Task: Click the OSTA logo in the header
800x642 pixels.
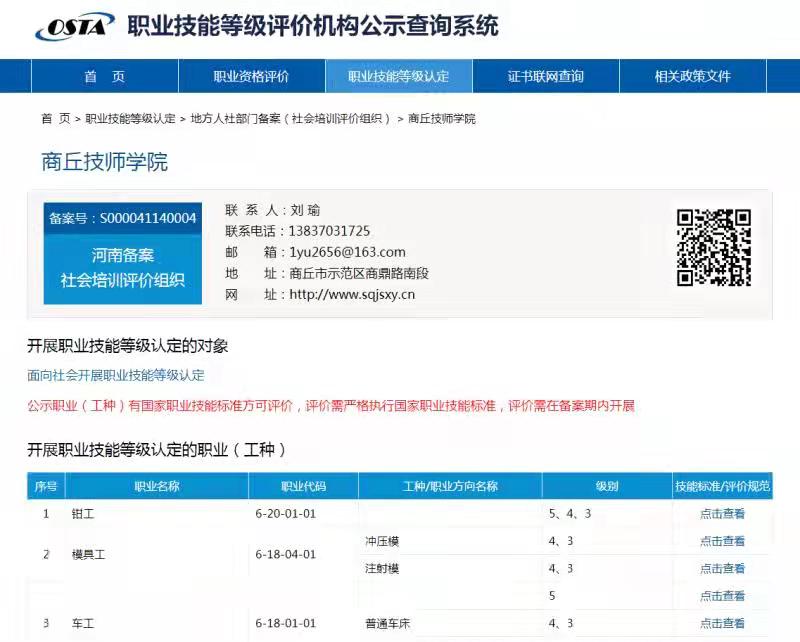Action: [x=75, y=27]
